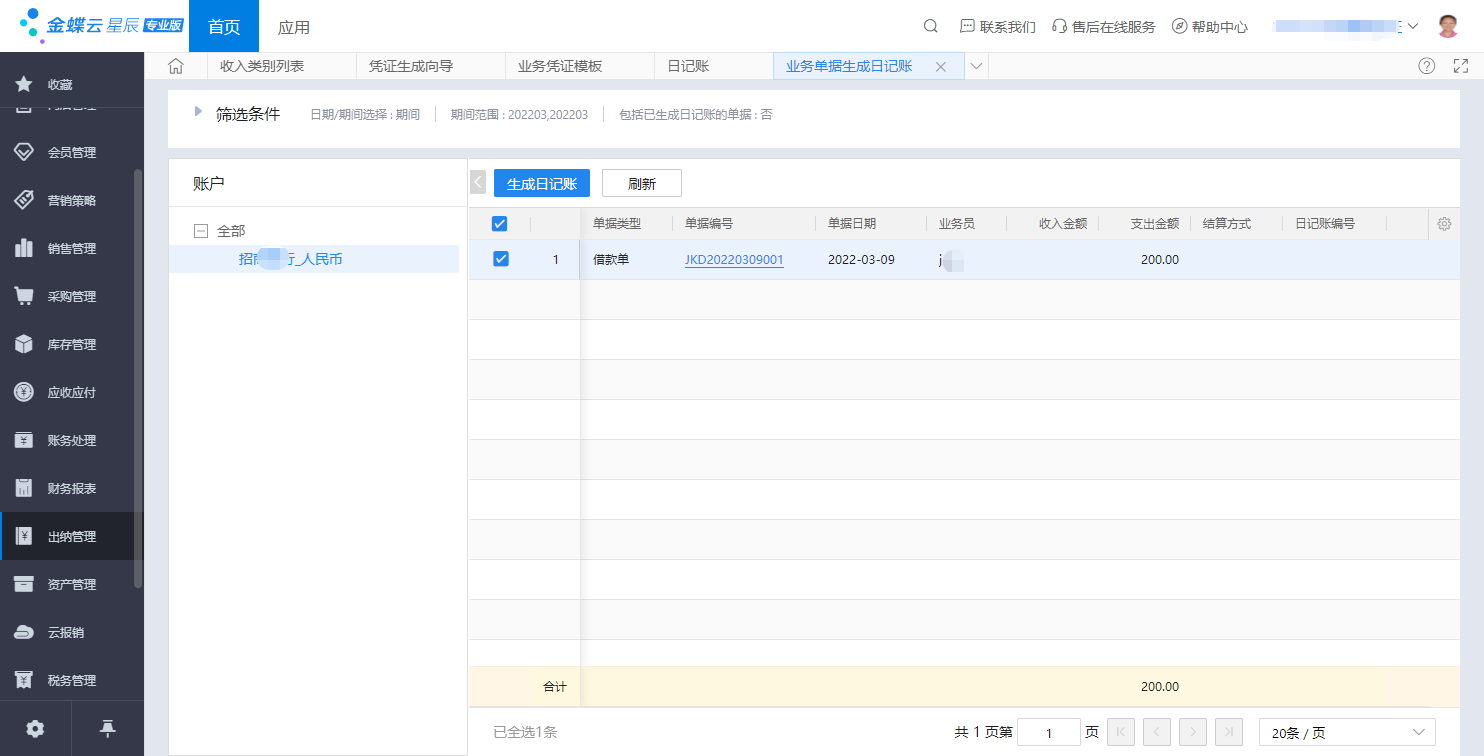The height and width of the screenshot is (756, 1484).
Task: Open 应收应付 yen coin icon
Action: [24, 392]
